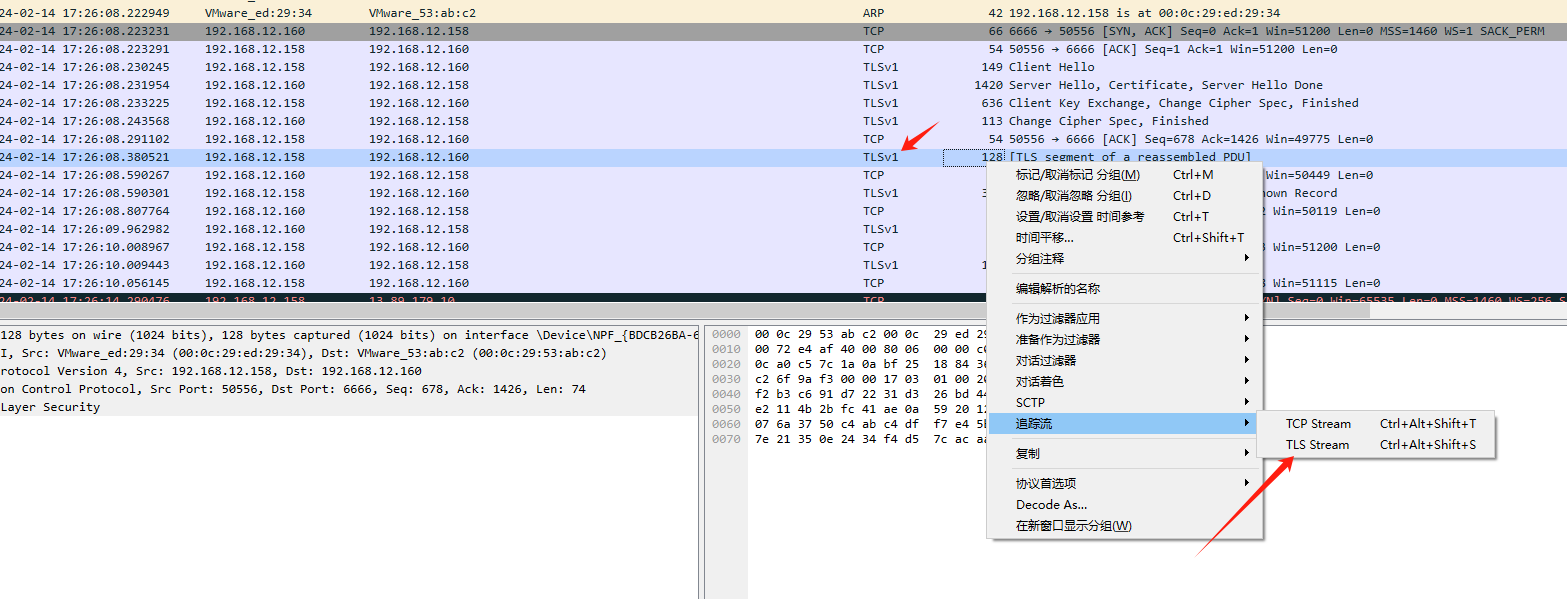Select TCP Stream in the follow submenu
Image resolution: width=1567 pixels, height=599 pixels.
(x=1318, y=424)
